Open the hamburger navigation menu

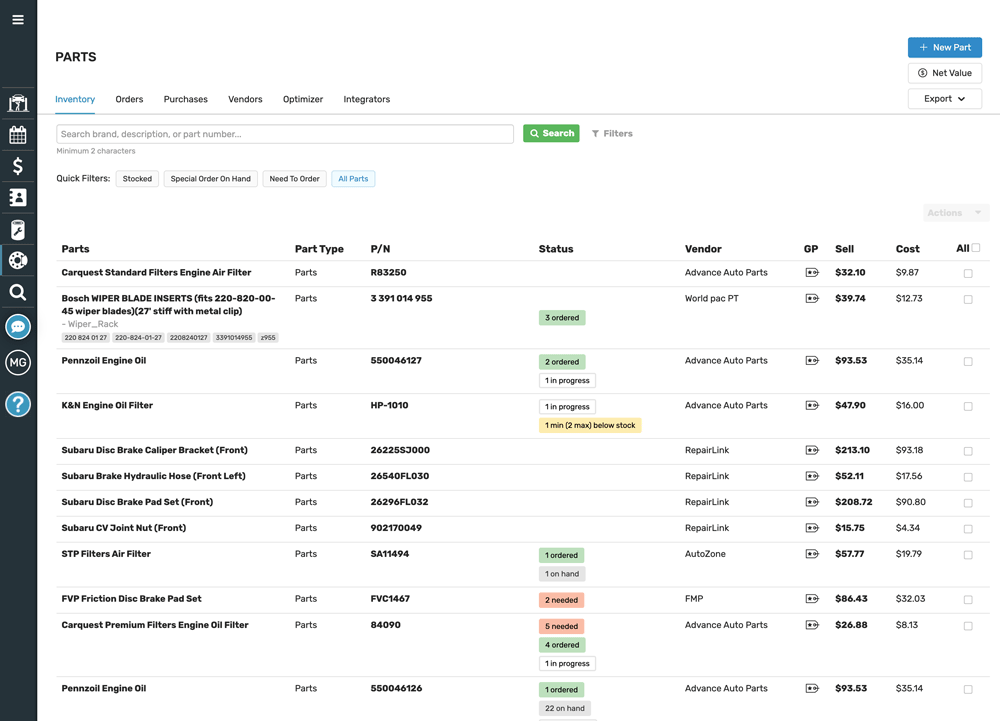click(x=18, y=20)
